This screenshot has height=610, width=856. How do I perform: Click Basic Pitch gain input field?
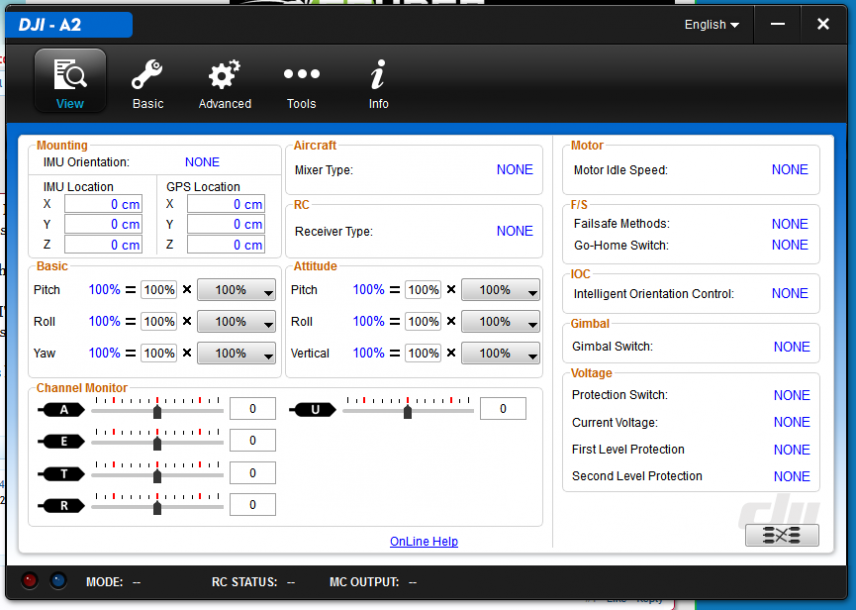click(159, 290)
